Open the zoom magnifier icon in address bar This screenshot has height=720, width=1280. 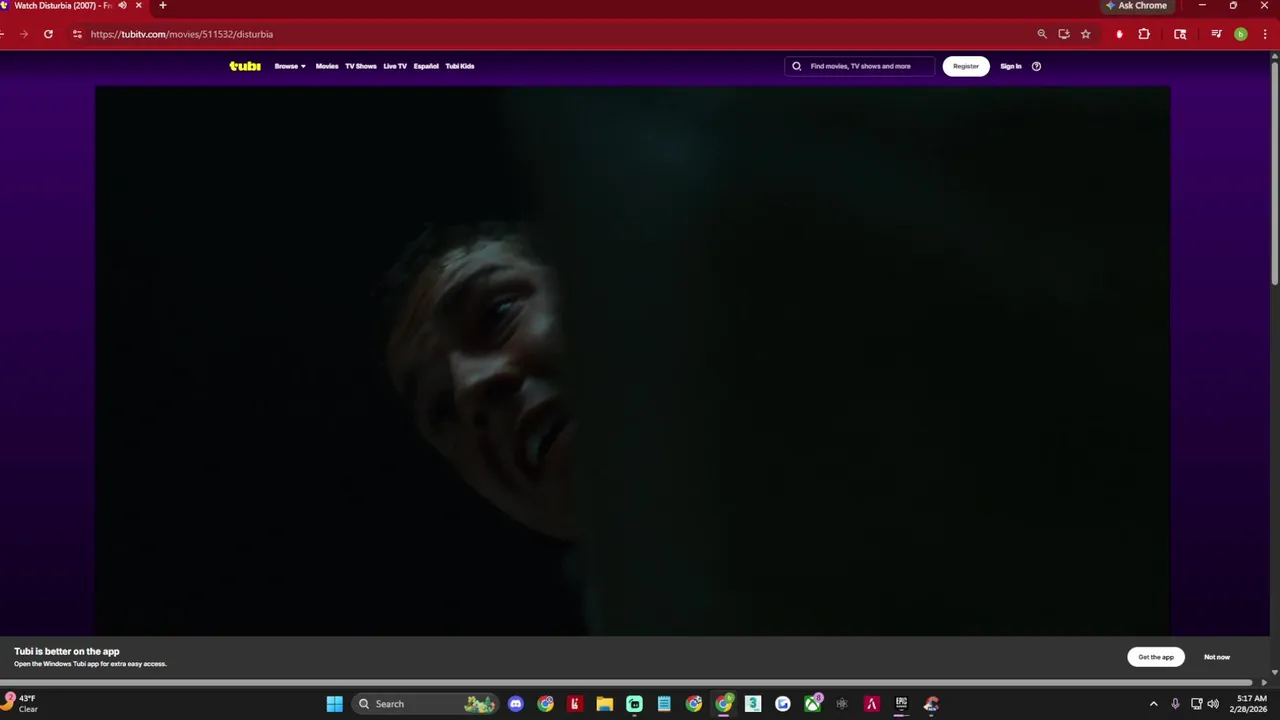1042,34
